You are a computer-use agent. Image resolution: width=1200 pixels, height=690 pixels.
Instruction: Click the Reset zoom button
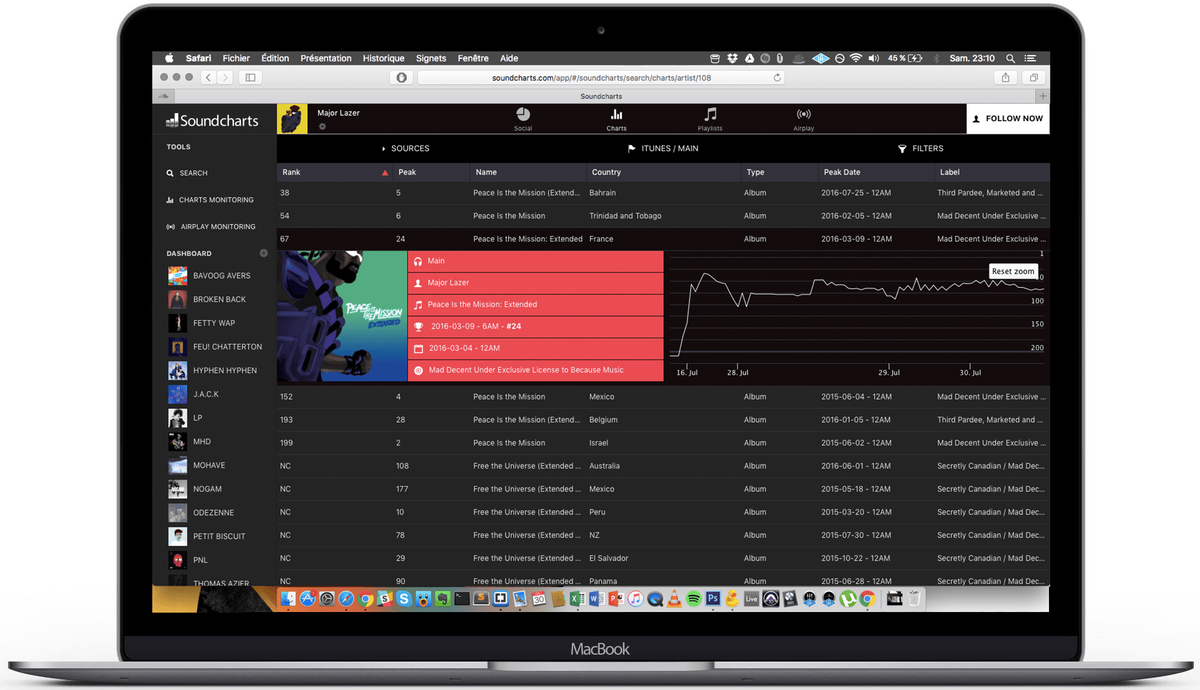coord(1013,271)
